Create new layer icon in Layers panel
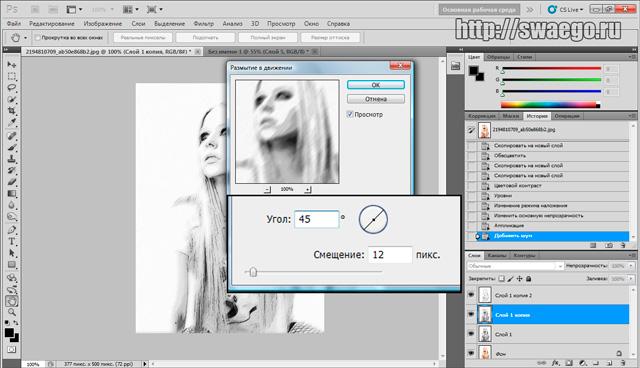The width and height of the screenshot is (640, 368). [x=609, y=363]
